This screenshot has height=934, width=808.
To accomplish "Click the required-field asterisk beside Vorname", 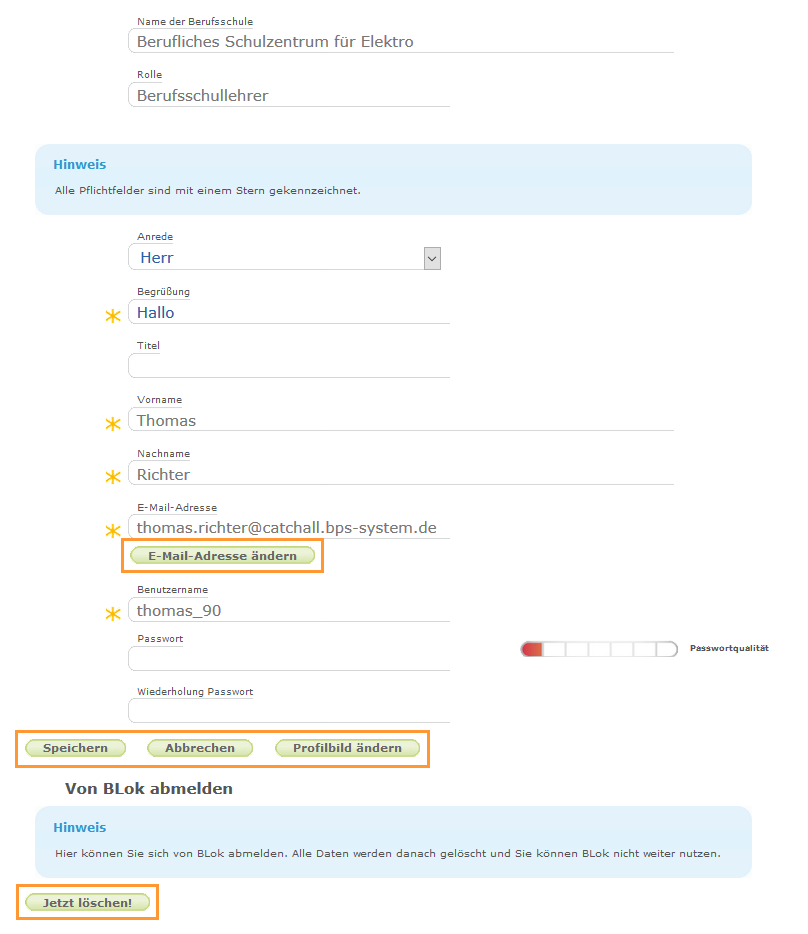I will point(112,424).
